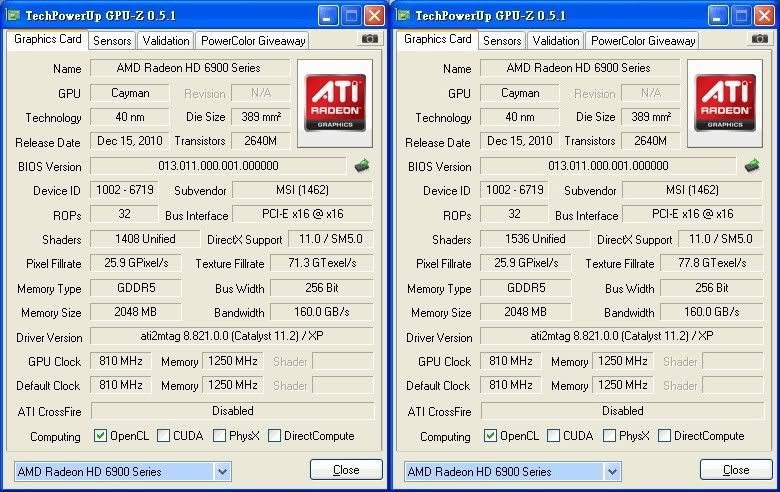
Task: Click Name field in left window
Action: (190, 68)
